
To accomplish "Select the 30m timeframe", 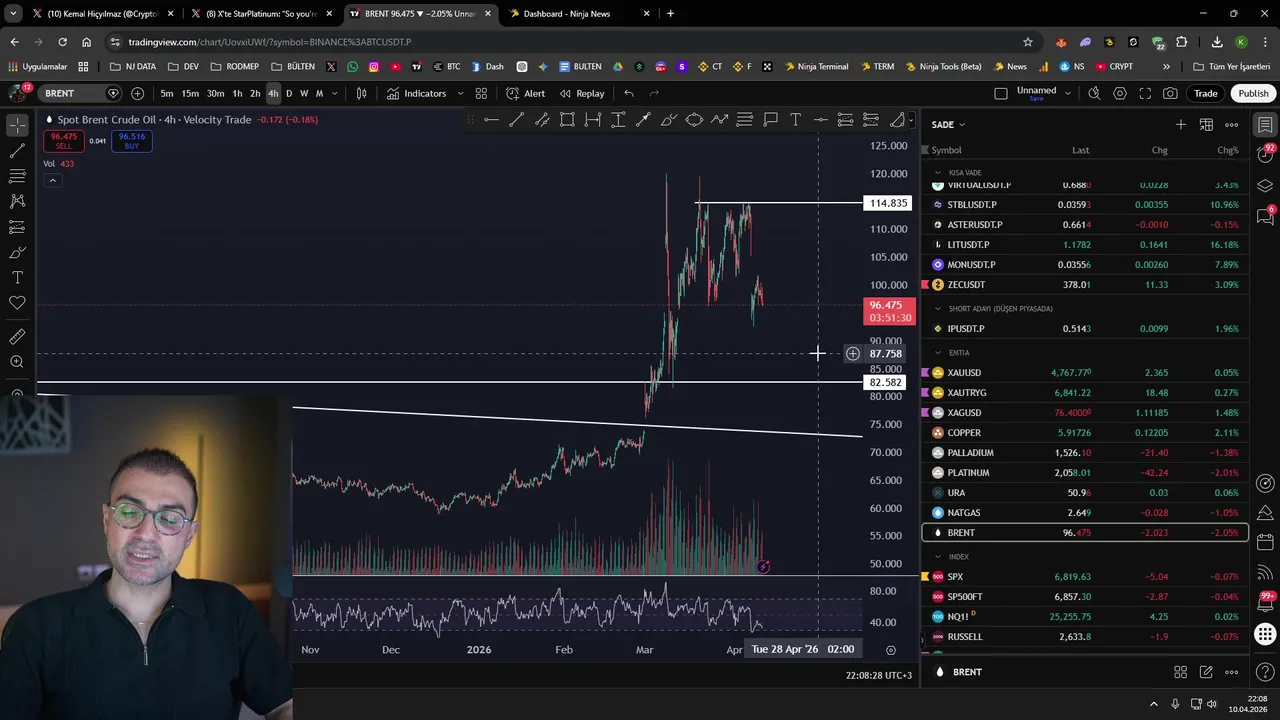I will click(215, 93).
